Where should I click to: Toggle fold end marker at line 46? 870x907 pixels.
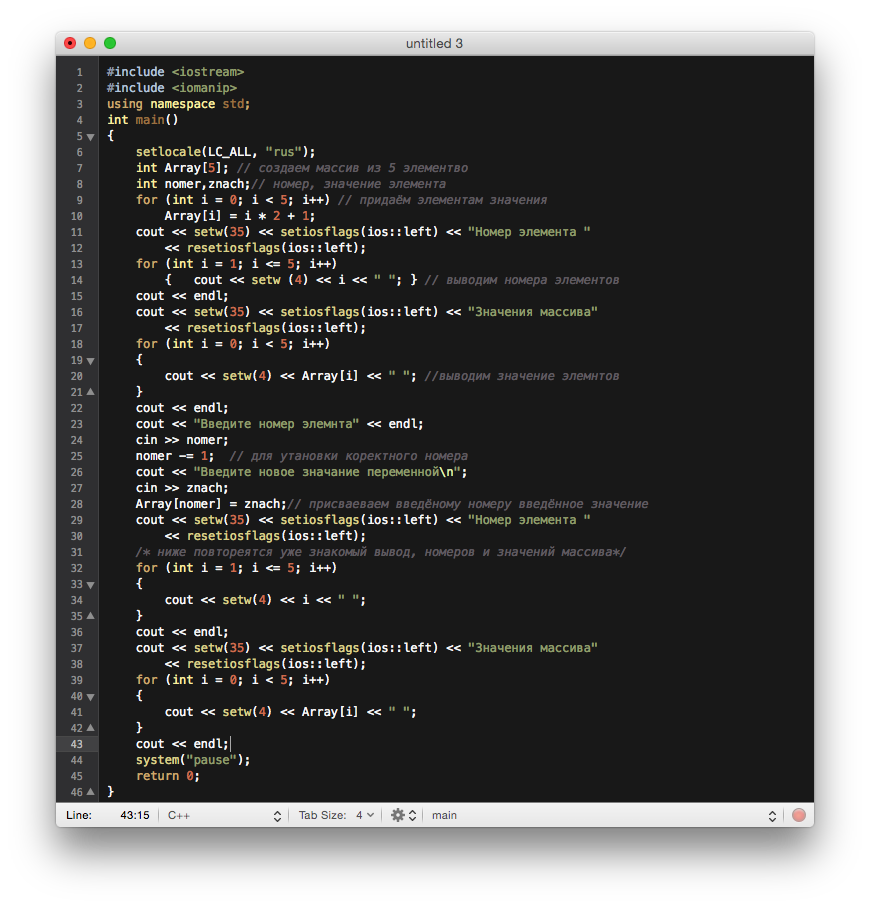(x=90, y=792)
